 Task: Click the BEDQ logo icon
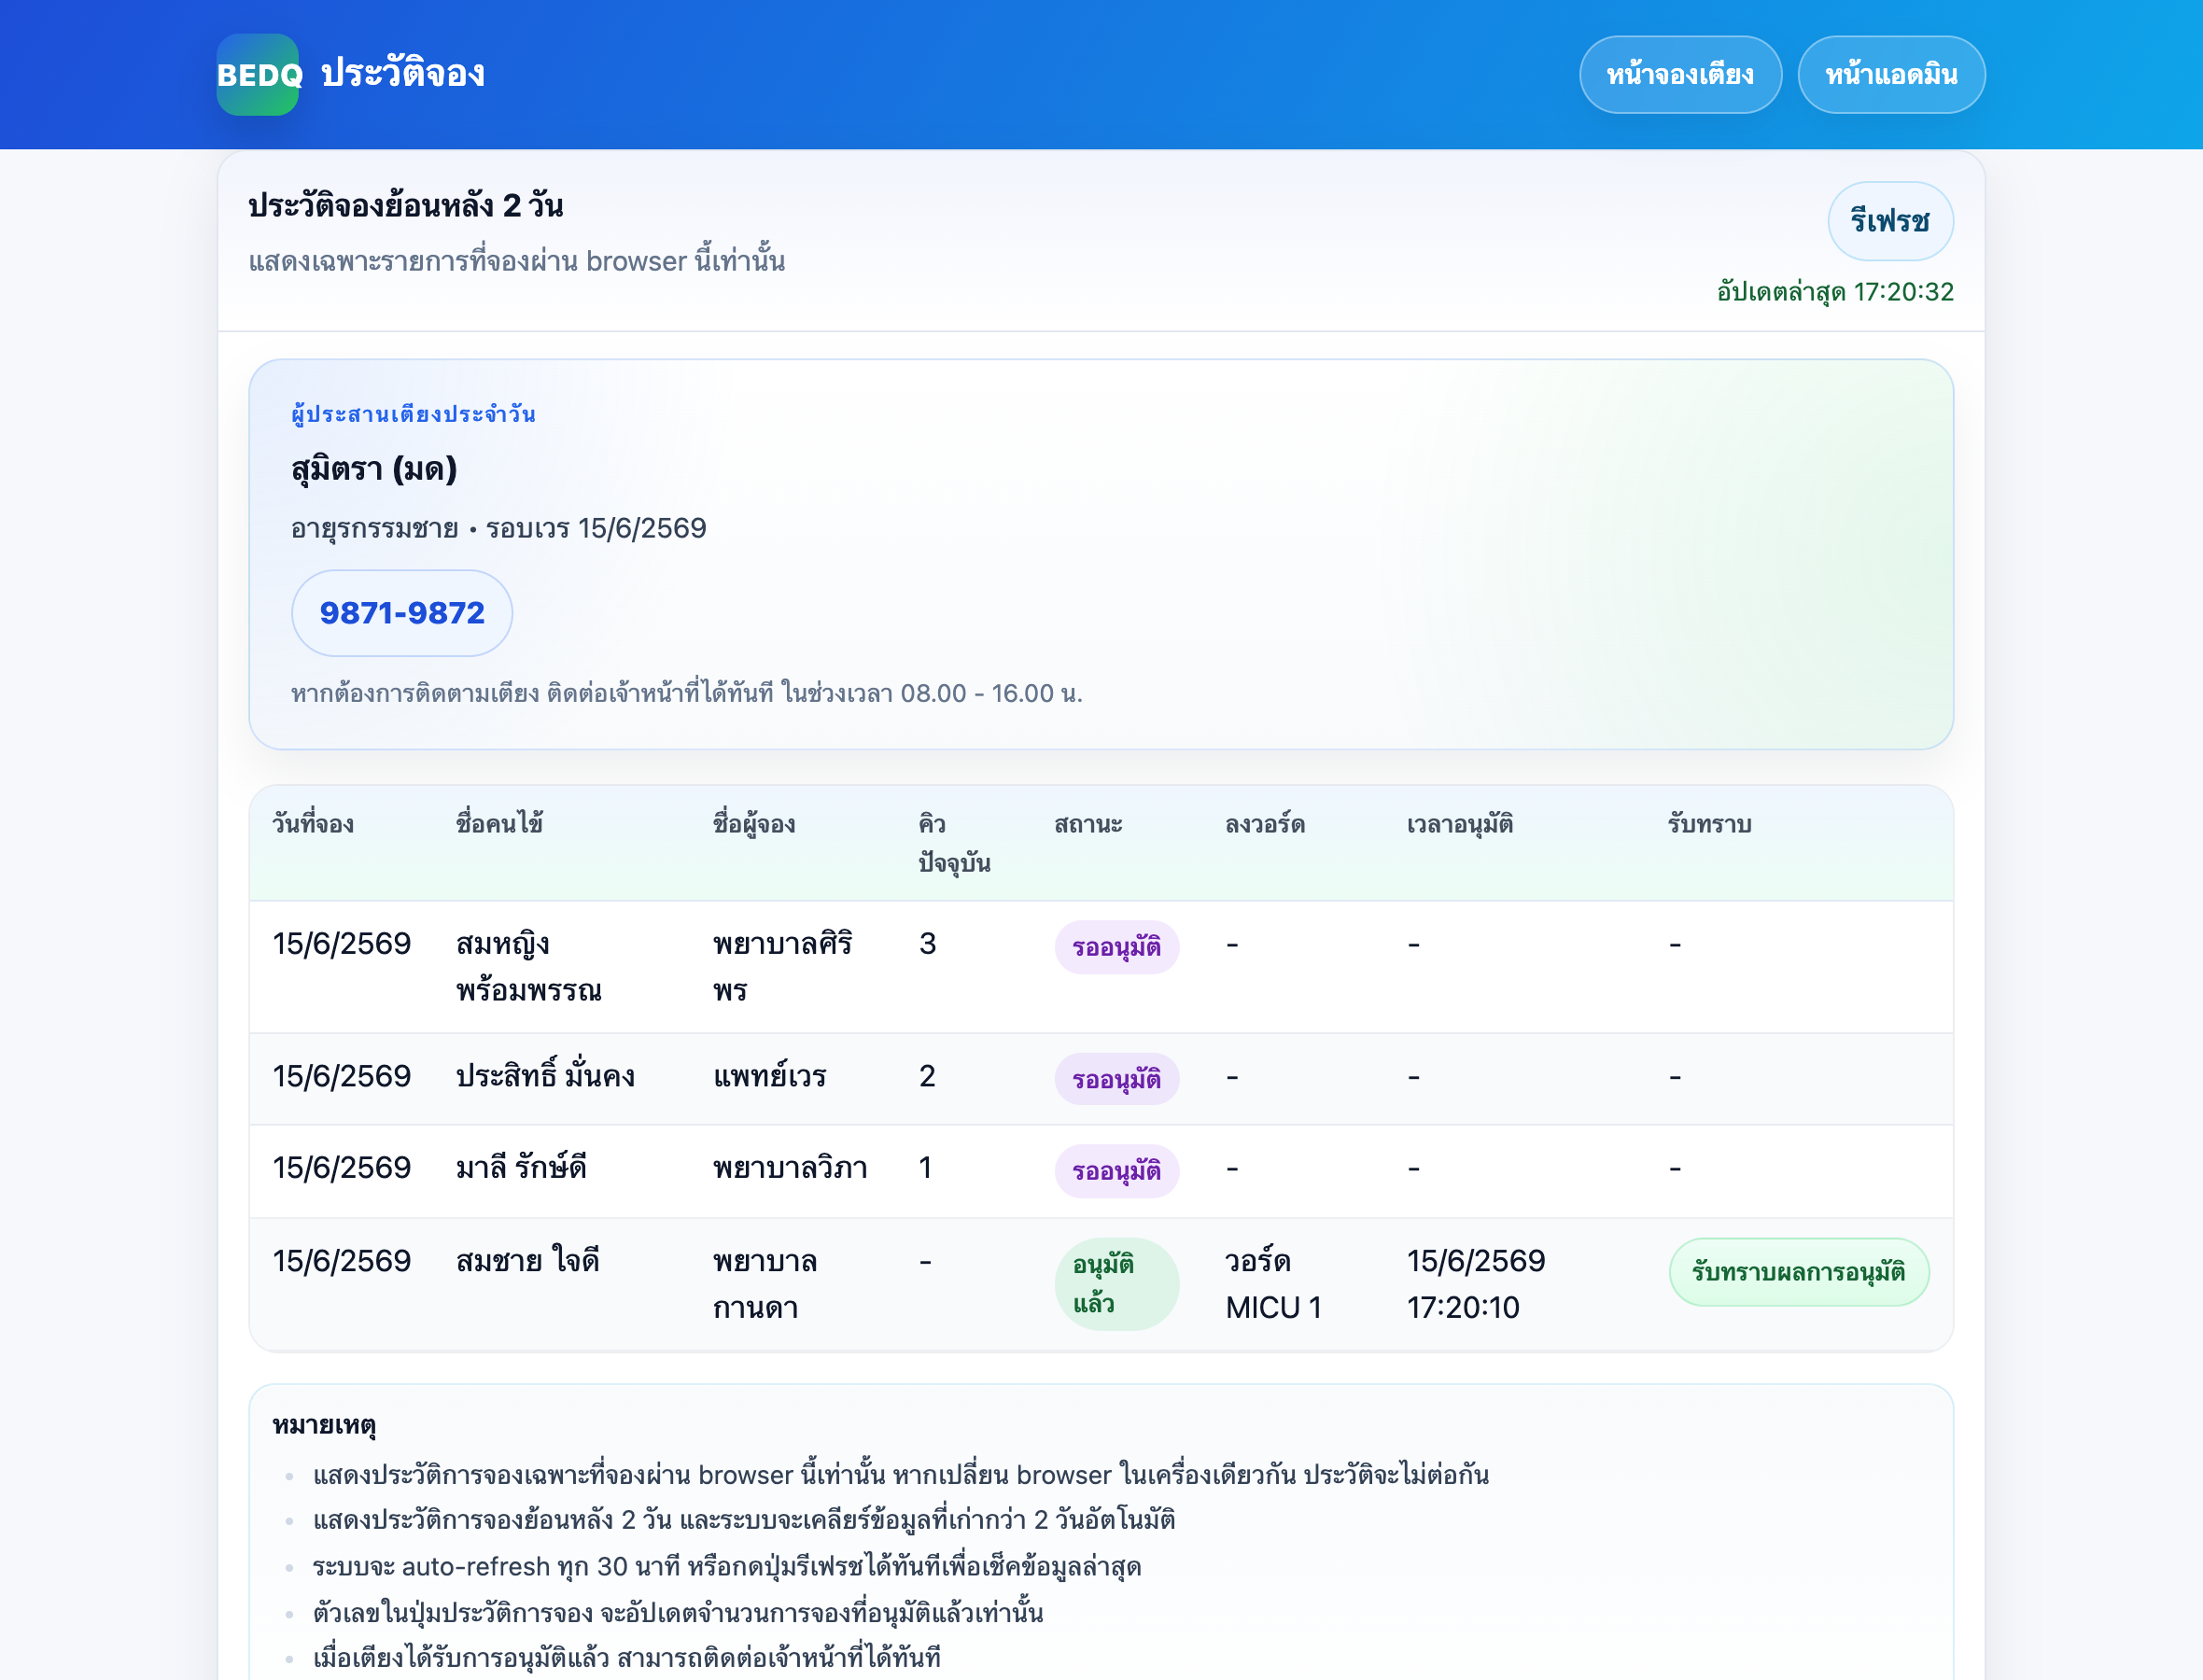point(258,75)
